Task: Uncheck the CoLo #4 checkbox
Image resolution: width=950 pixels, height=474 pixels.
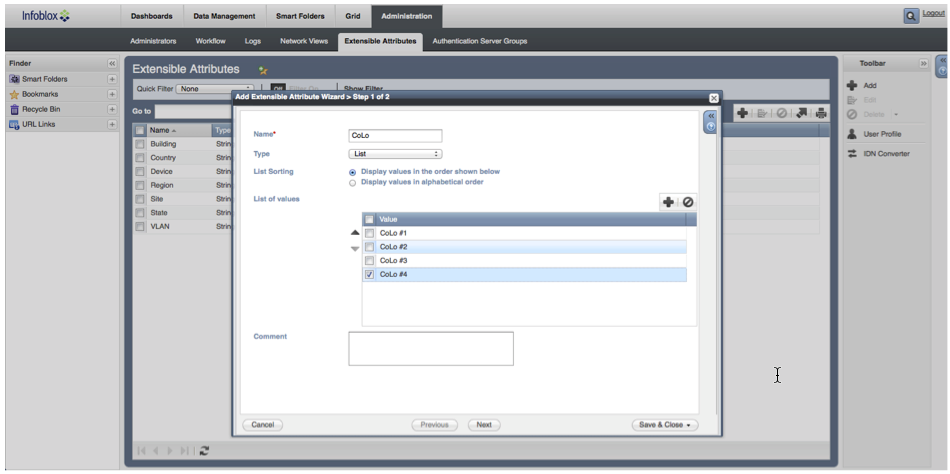Action: [x=369, y=275]
